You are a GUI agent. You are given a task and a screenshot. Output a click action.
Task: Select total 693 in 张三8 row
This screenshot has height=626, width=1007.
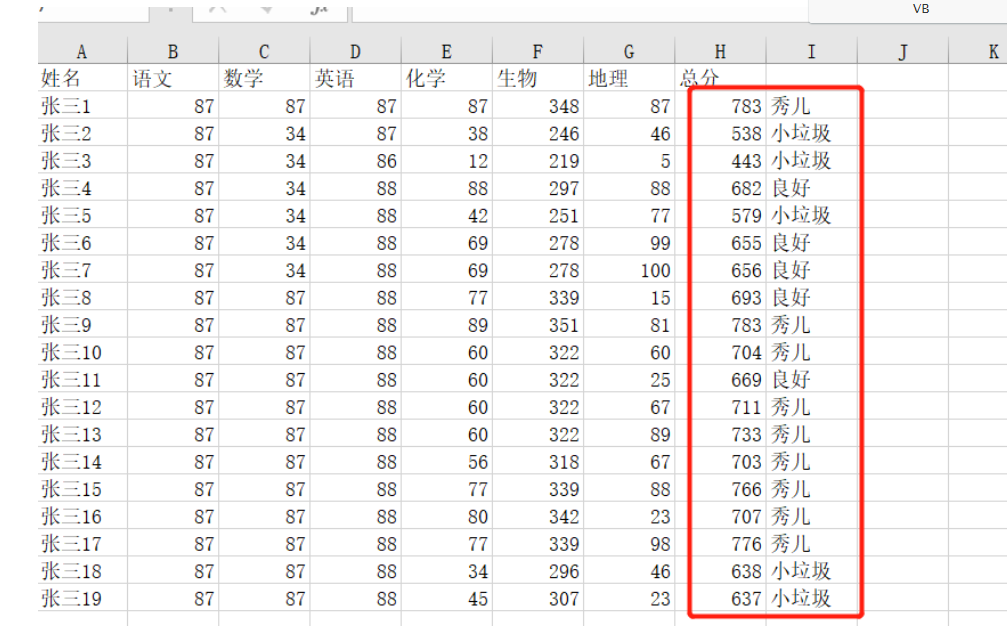point(720,297)
